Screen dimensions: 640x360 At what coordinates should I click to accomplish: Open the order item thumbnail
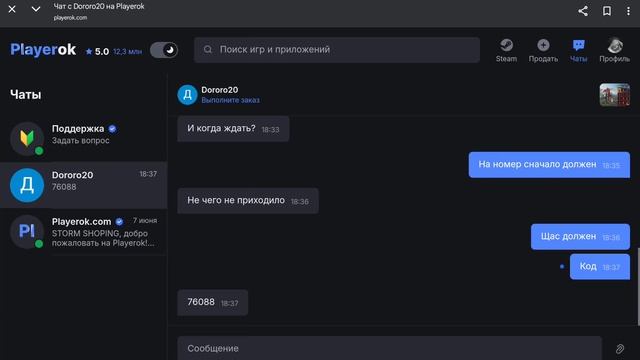(x=614, y=95)
